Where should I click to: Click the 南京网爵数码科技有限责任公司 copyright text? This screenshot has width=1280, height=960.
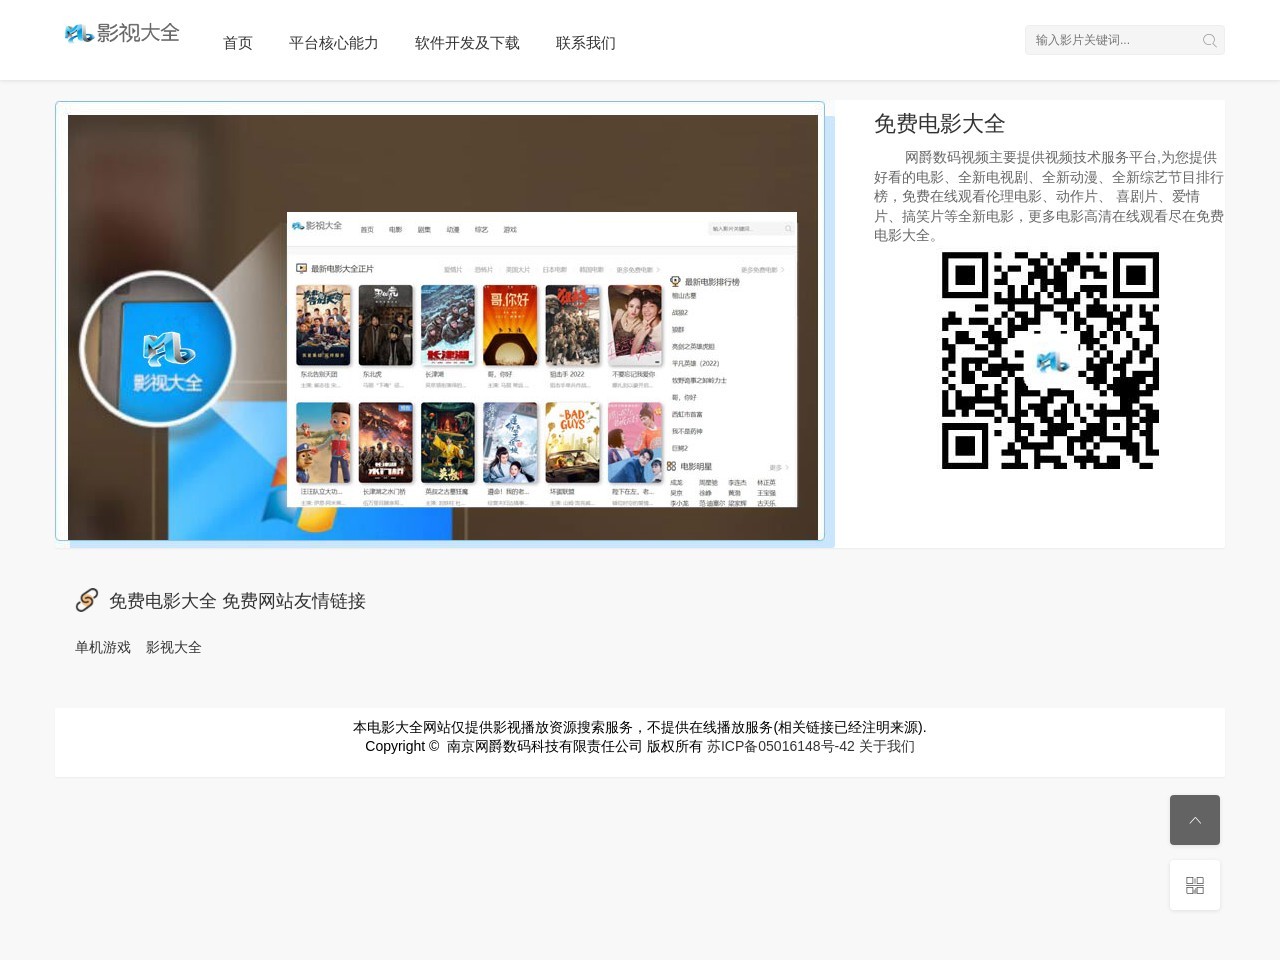[x=544, y=746]
